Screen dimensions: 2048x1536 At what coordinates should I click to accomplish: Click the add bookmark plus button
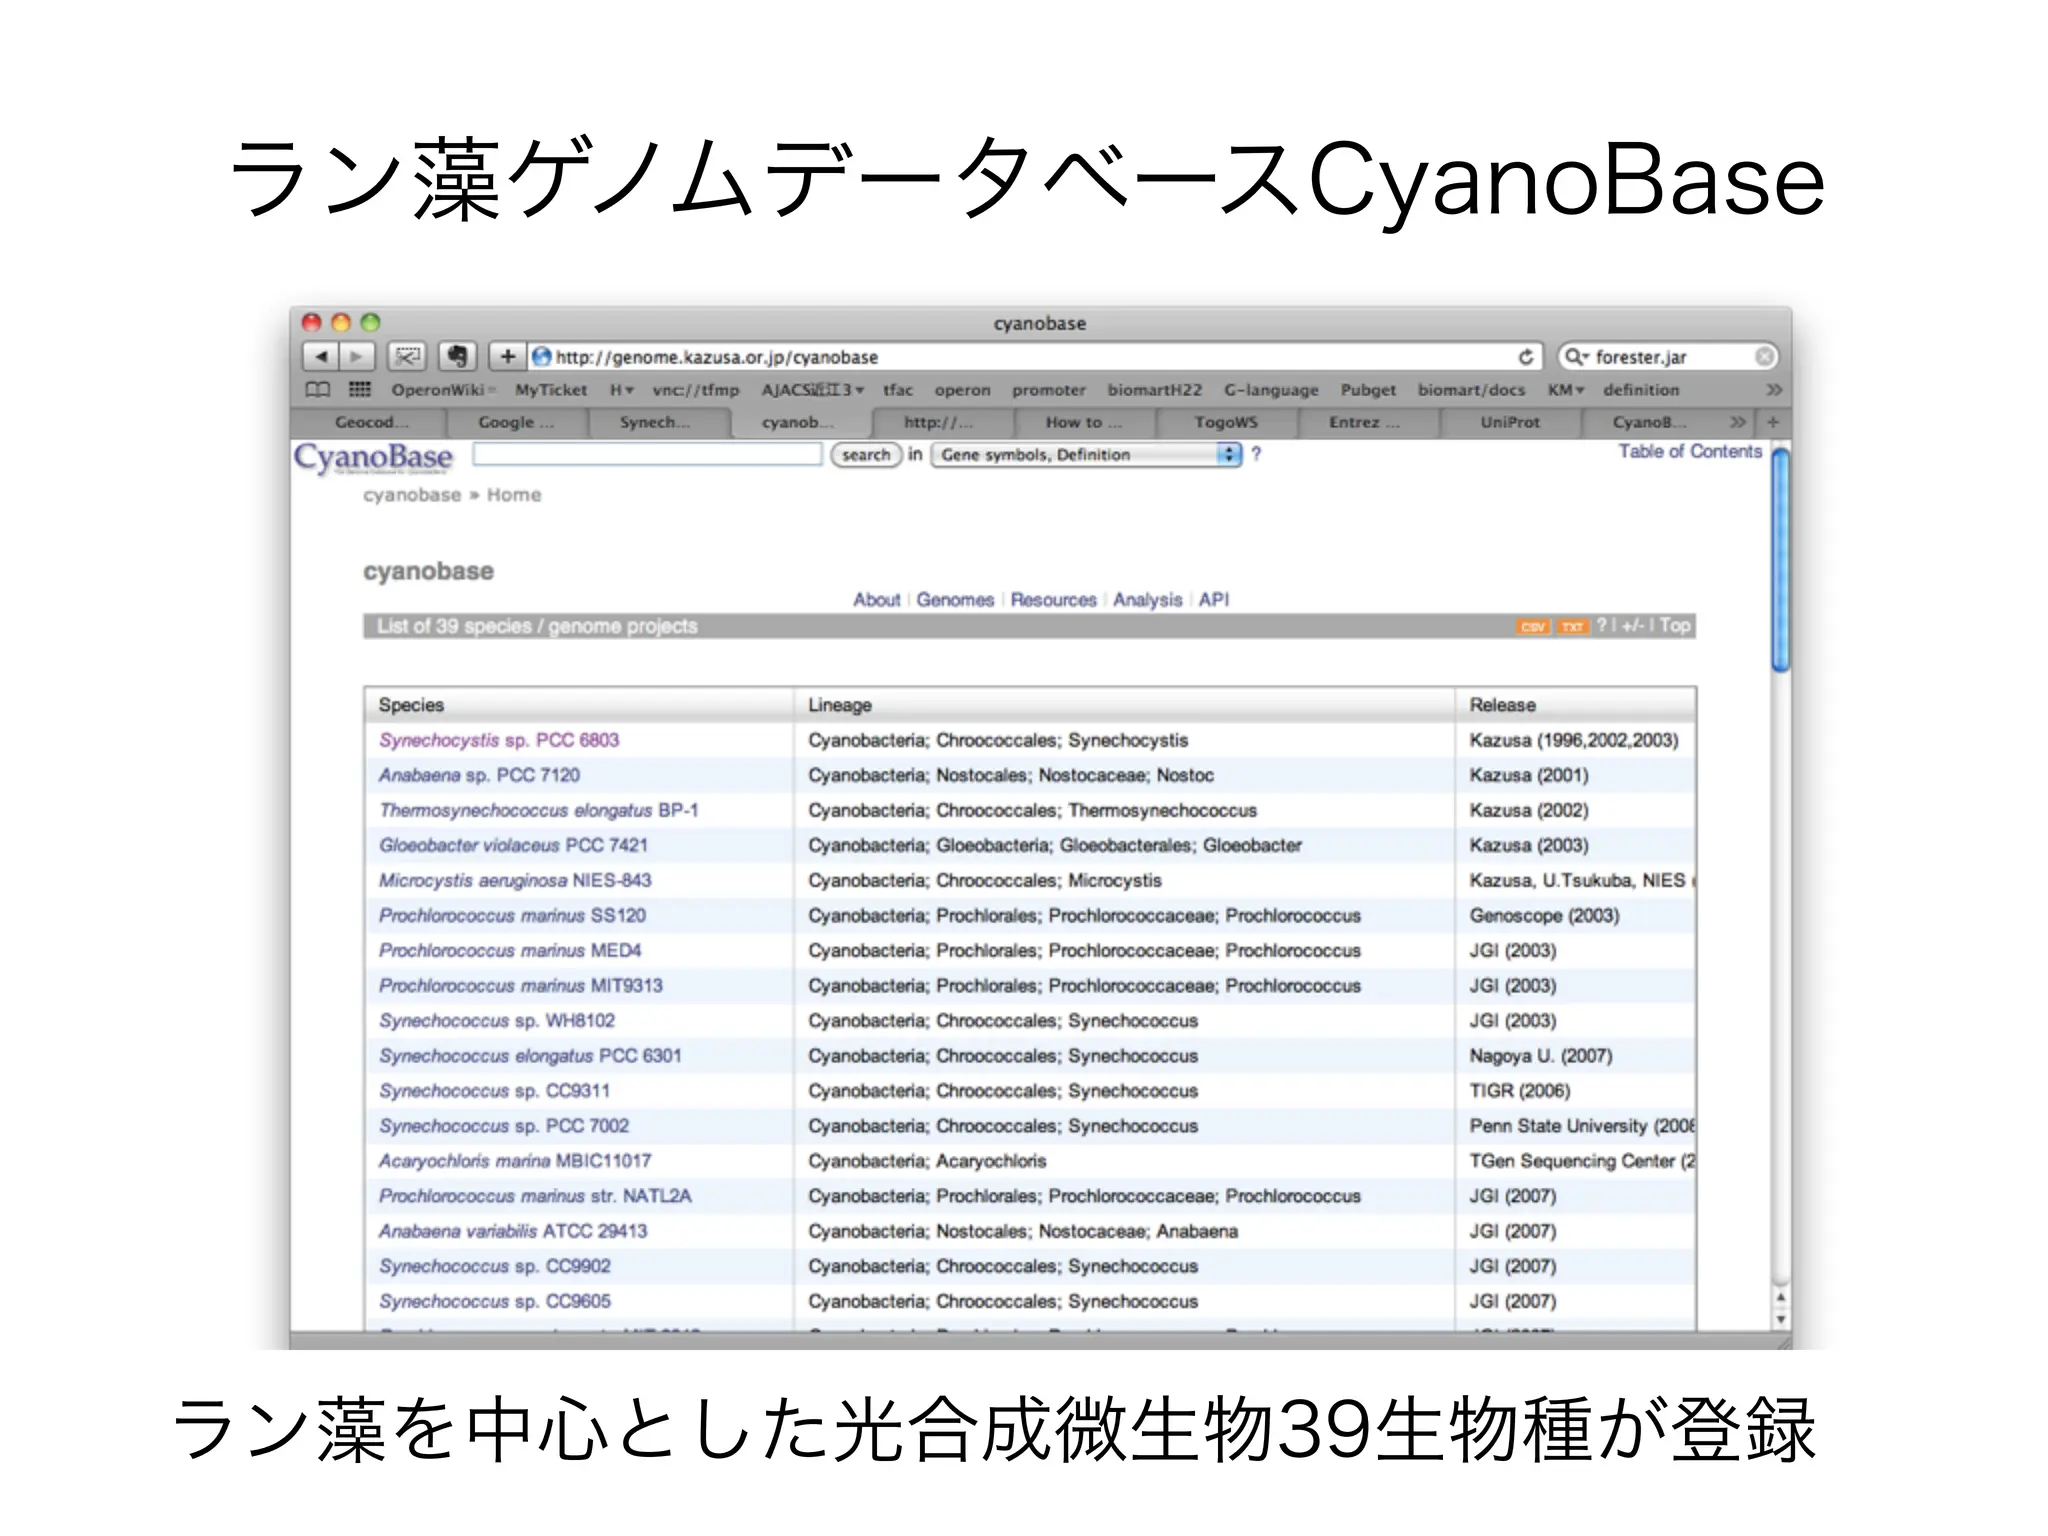pos(508,356)
